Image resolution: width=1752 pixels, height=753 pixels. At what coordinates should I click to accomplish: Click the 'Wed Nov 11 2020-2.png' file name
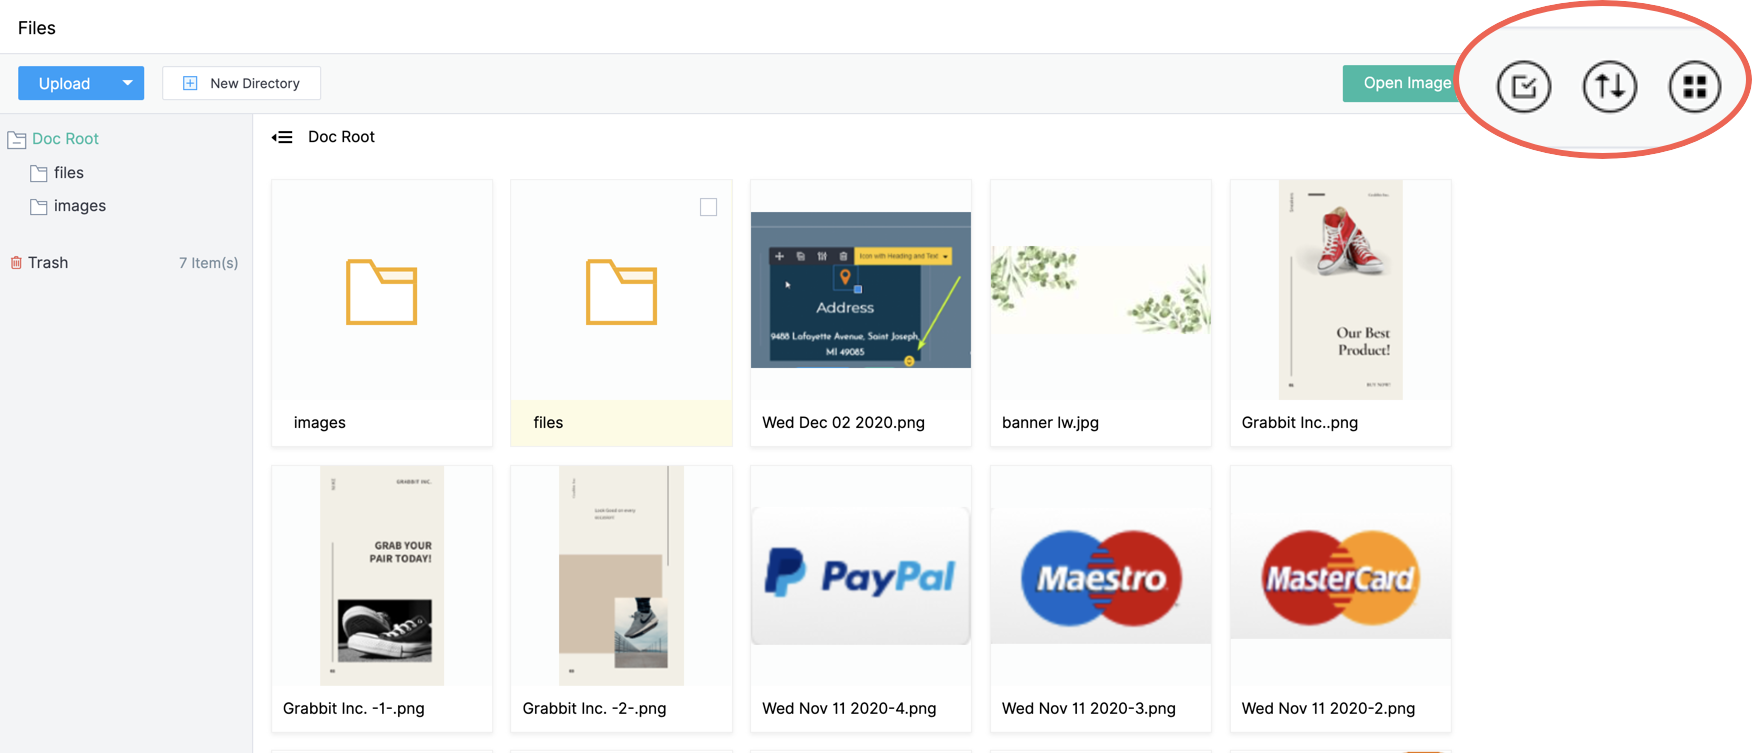tap(1328, 709)
